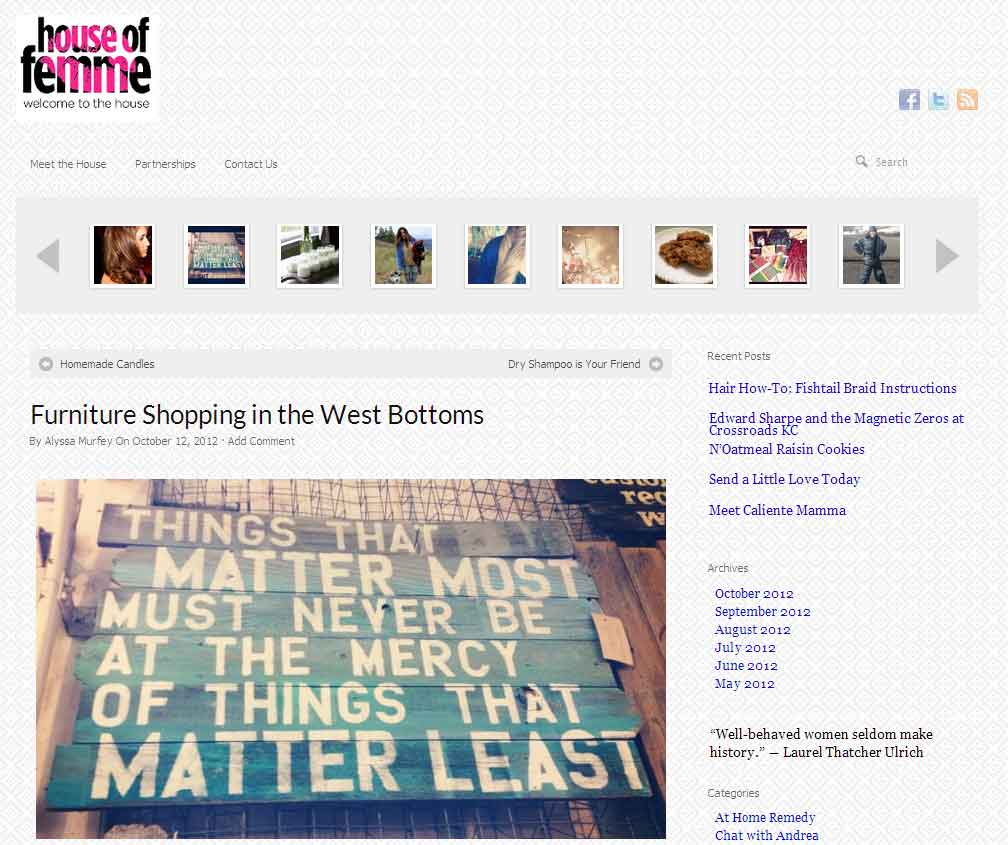Go to previous post arrow beside Homemade Candles

[46, 364]
